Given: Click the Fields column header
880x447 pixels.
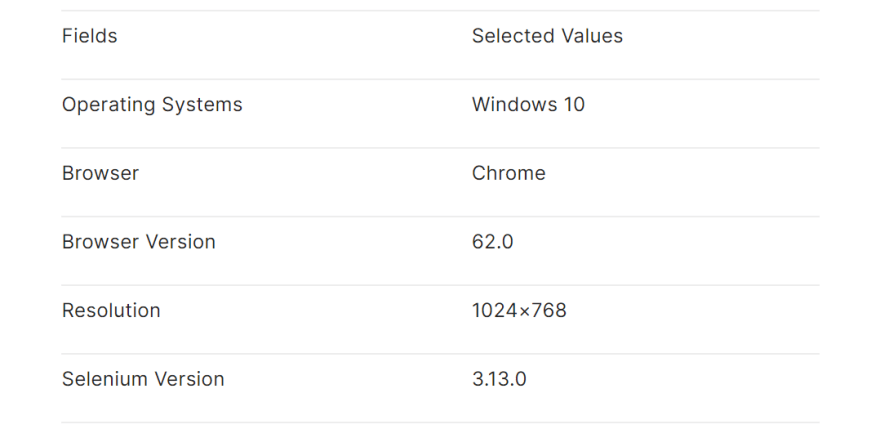Looking at the screenshot, I should (90, 36).
